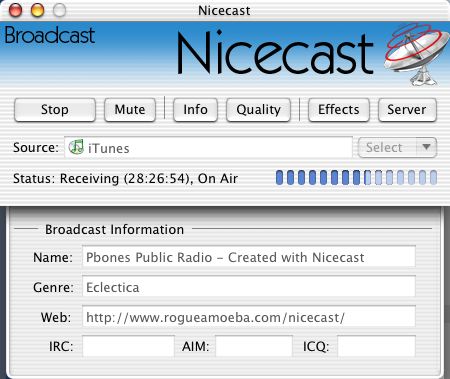Click the ICQ input field
The width and height of the screenshot is (450, 379).
(376, 347)
